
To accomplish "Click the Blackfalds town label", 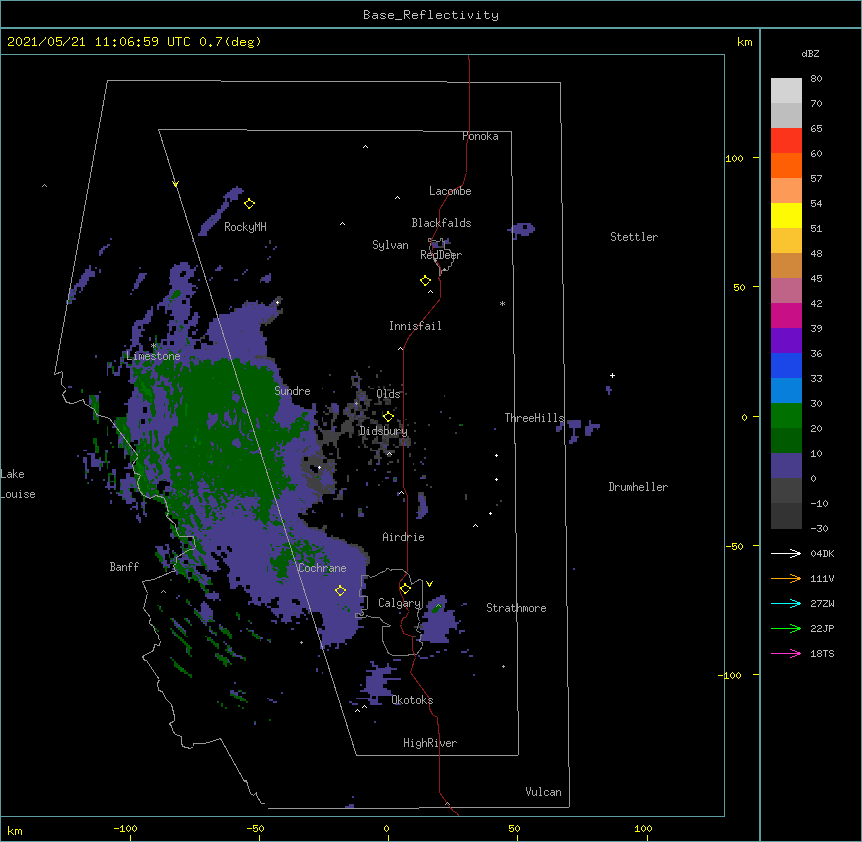I will coord(441,223).
